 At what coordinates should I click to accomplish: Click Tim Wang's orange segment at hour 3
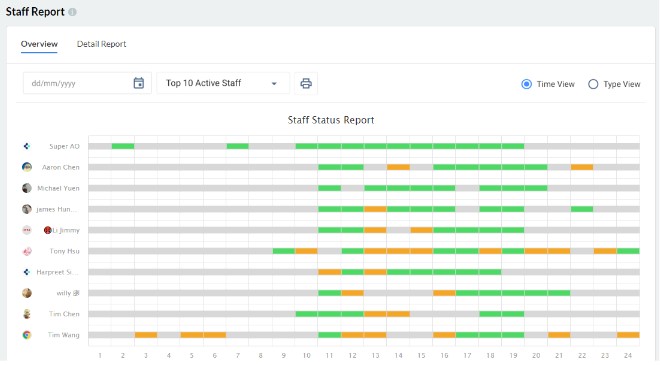[x=146, y=335]
